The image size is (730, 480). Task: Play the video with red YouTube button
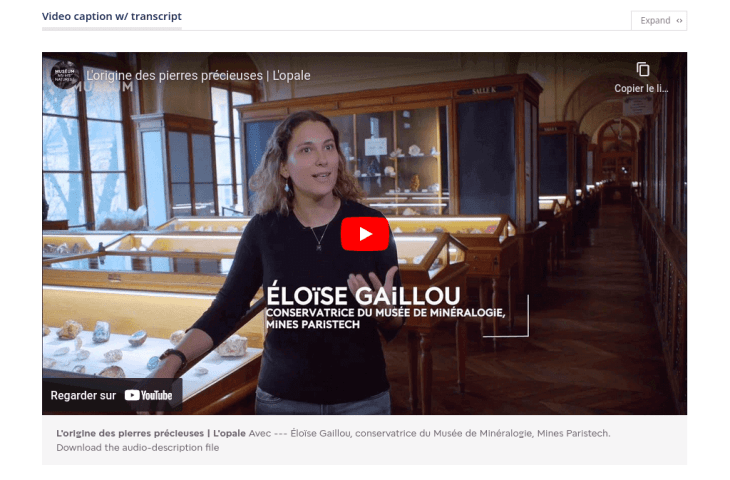click(x=365, y=234)
